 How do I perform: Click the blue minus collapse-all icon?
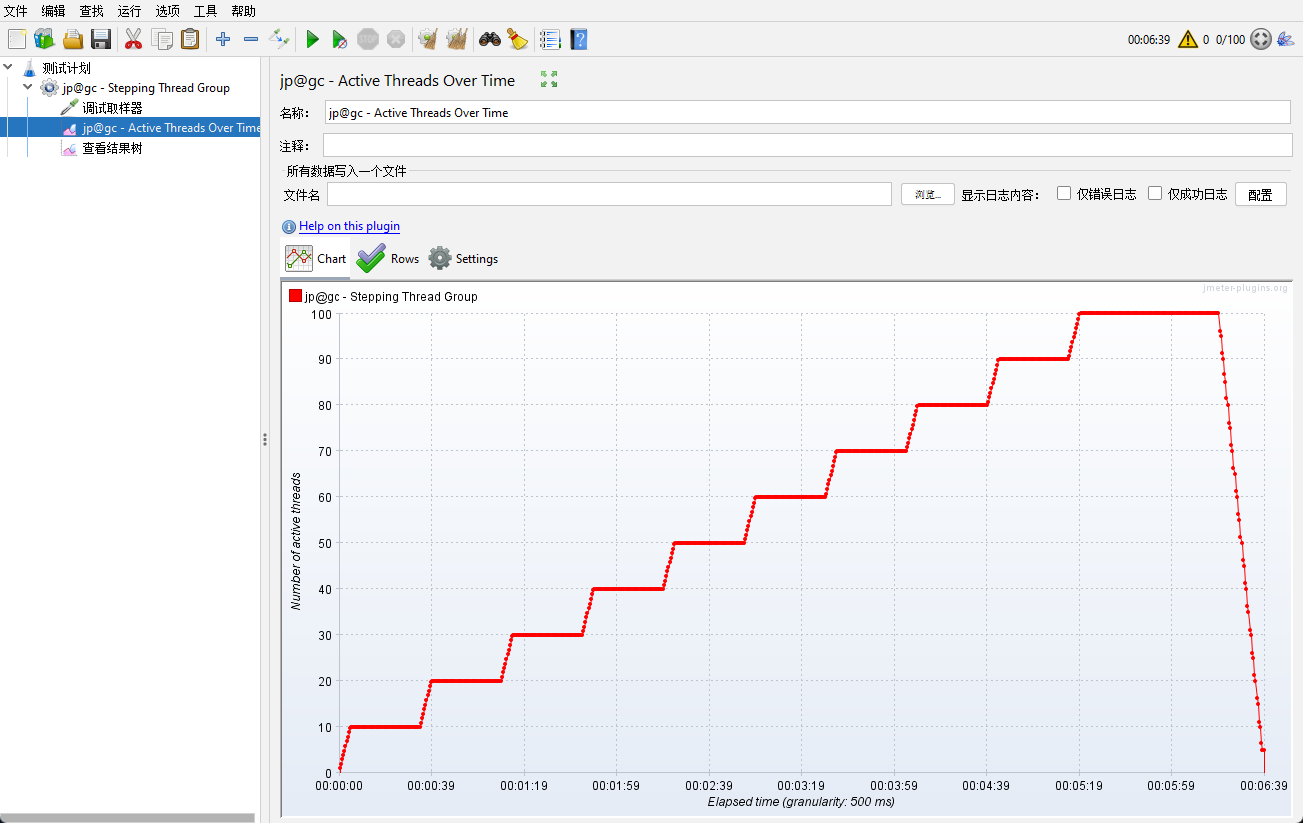pyautogui.click(x=251, y=39)
